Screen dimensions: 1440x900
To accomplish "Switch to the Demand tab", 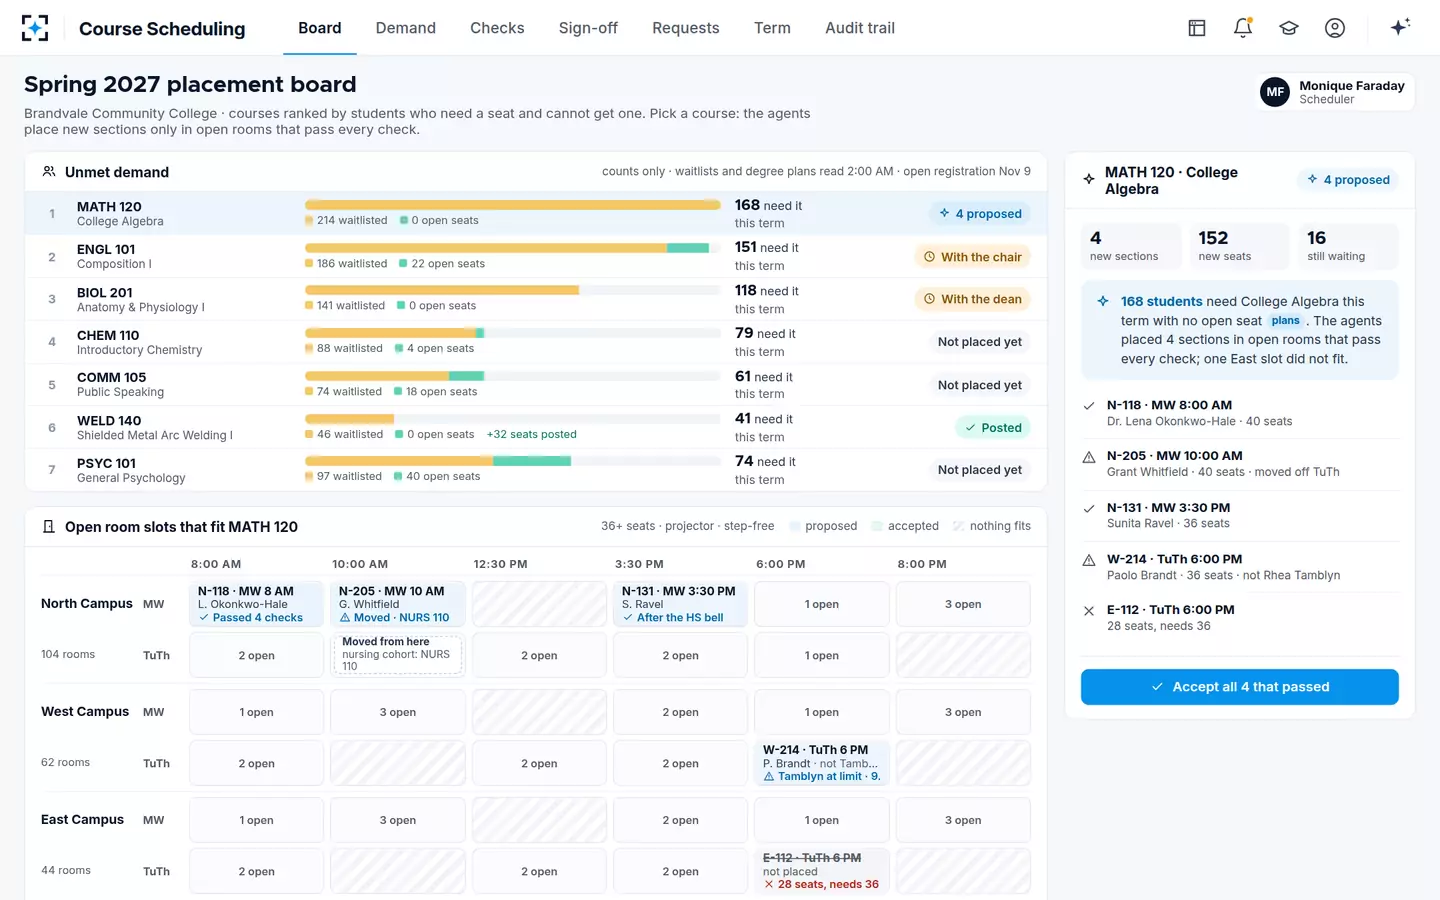I will point(406,28).
